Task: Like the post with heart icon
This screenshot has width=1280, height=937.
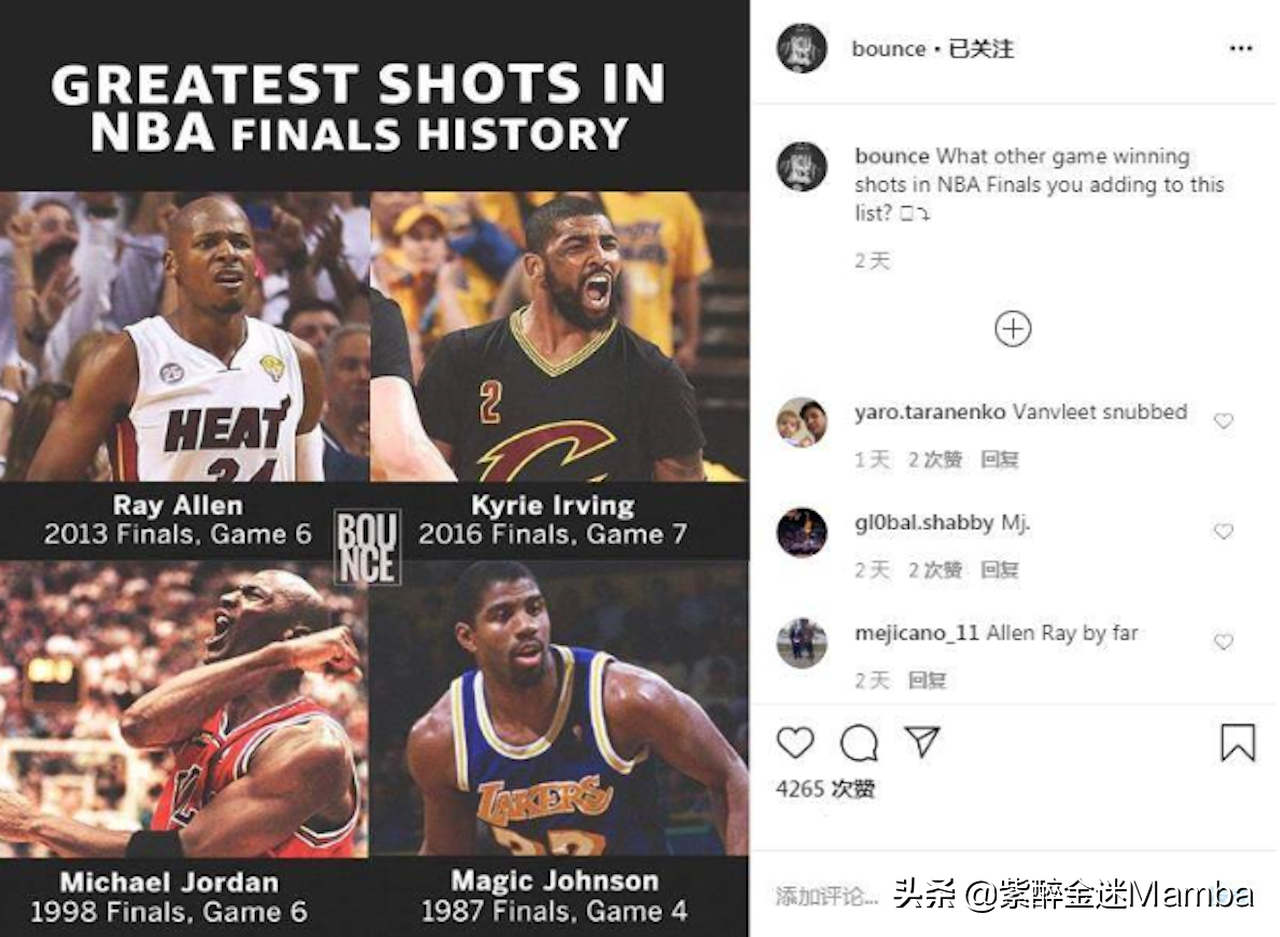Action: click(x=795, y=742)
